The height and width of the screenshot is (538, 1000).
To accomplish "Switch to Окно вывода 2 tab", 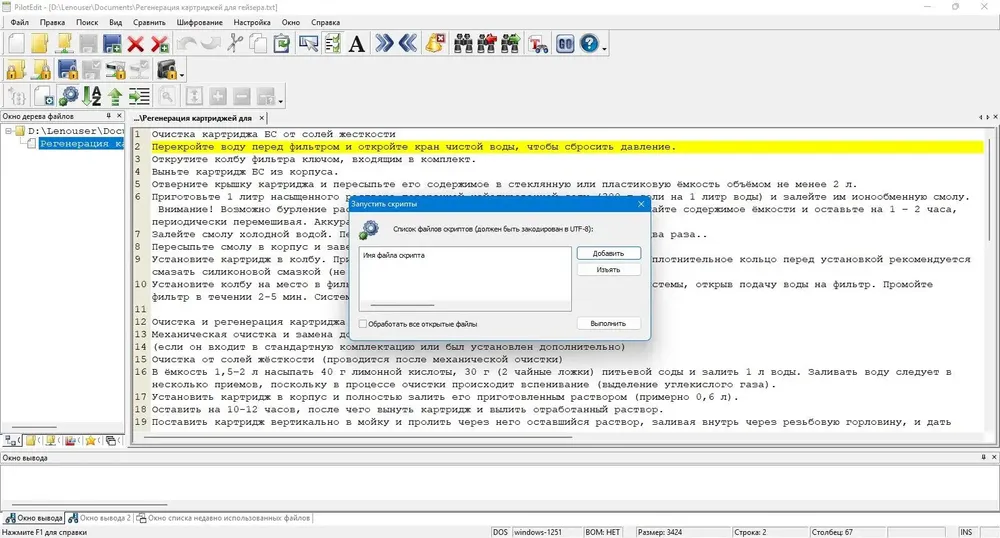I will 99,518.
